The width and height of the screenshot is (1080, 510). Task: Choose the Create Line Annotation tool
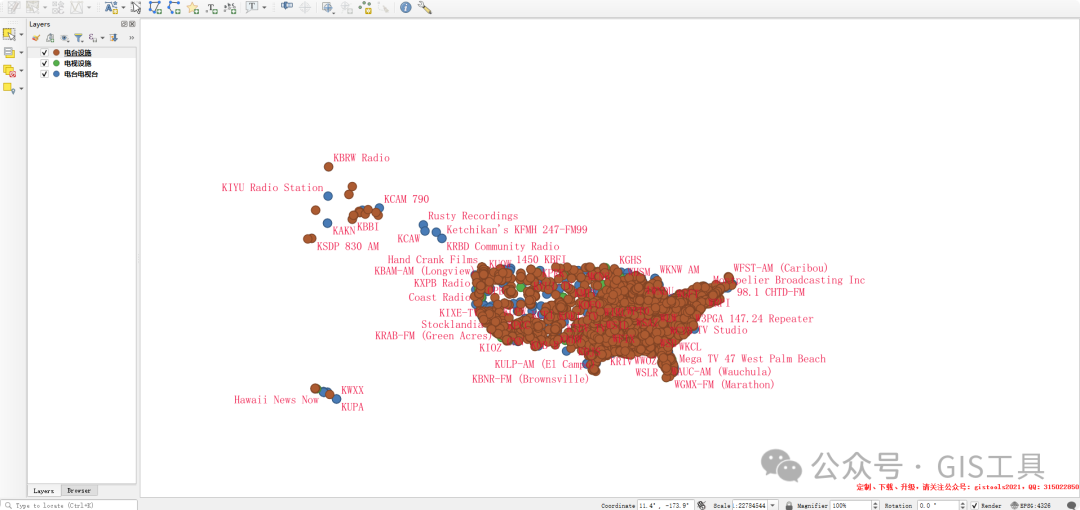[174, 8]
